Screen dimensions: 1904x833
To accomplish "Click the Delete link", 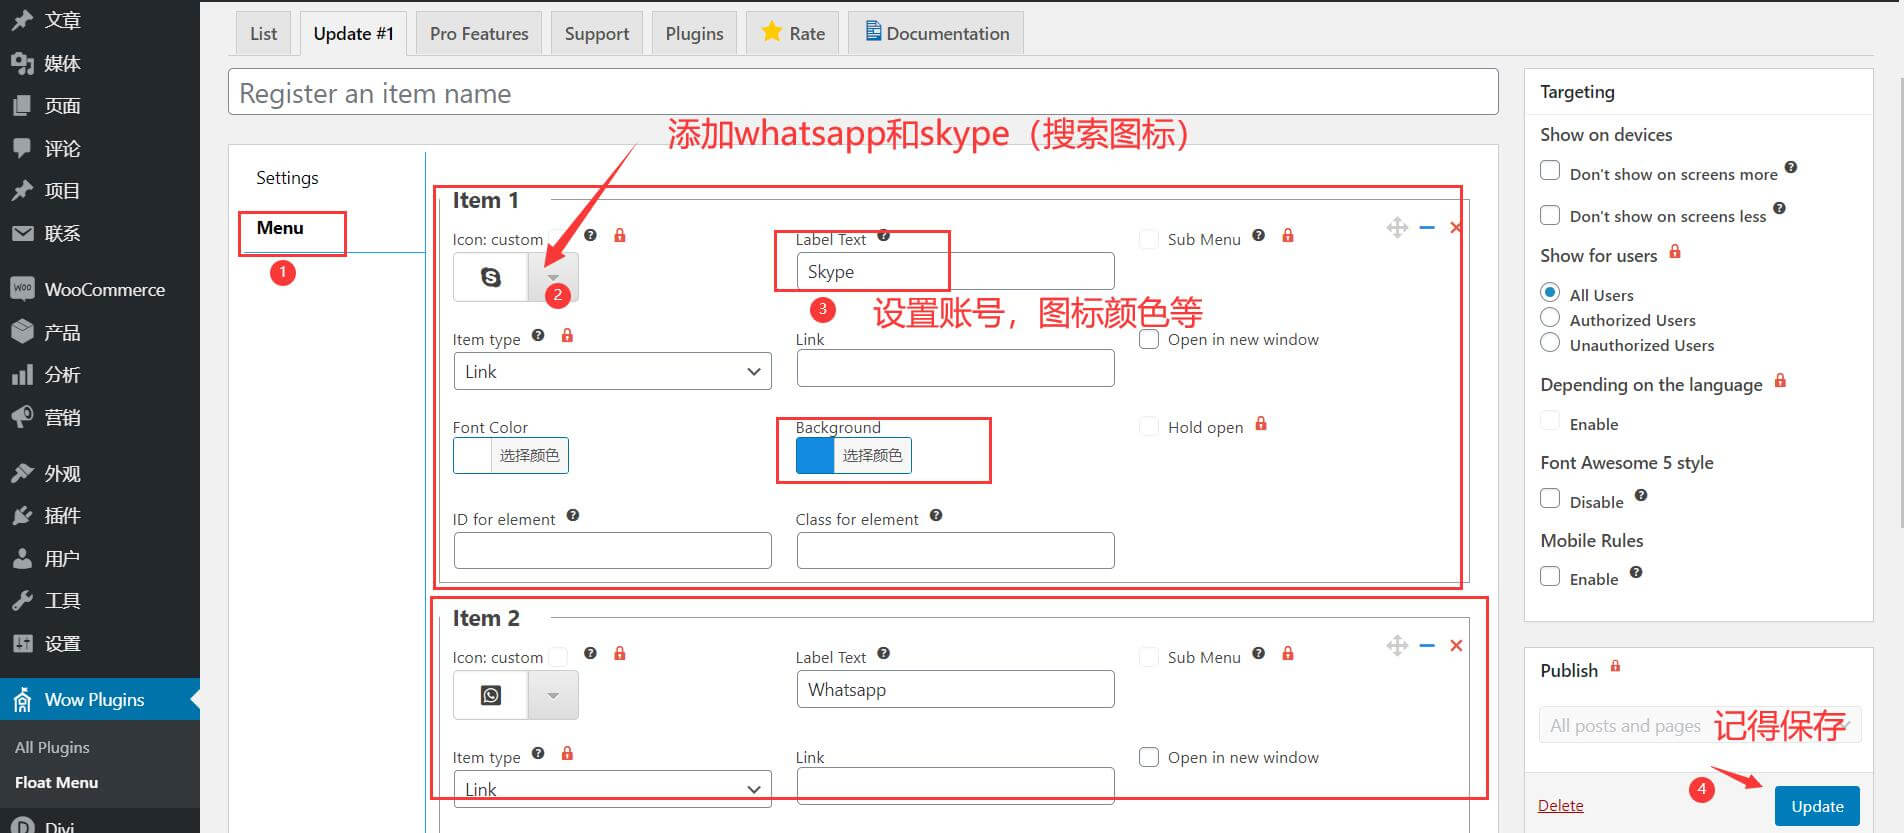I will coord(1560,806).
